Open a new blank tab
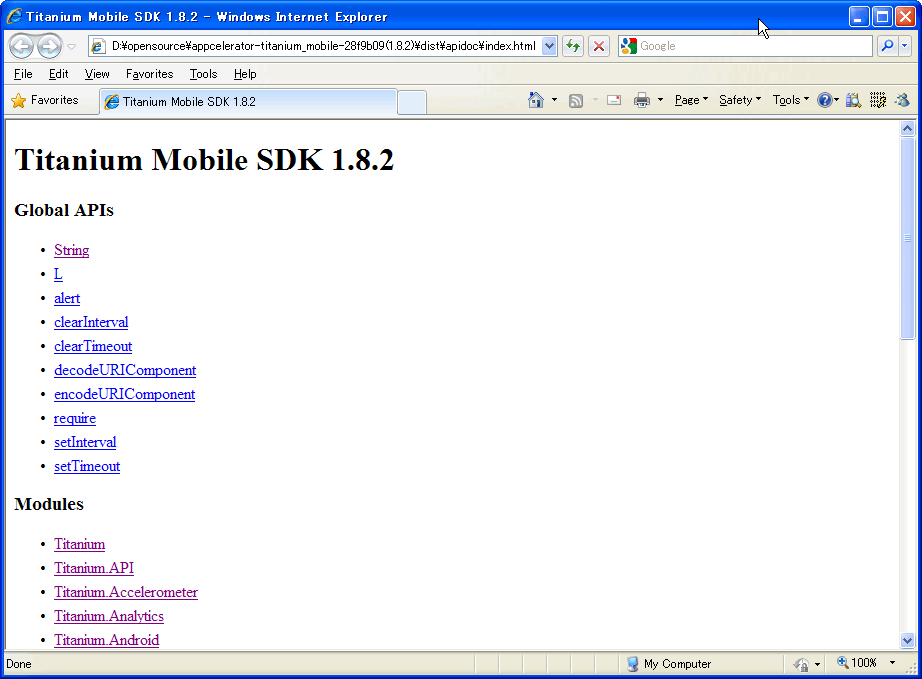This screenshot has width=922, height=679. coord(412,102)
